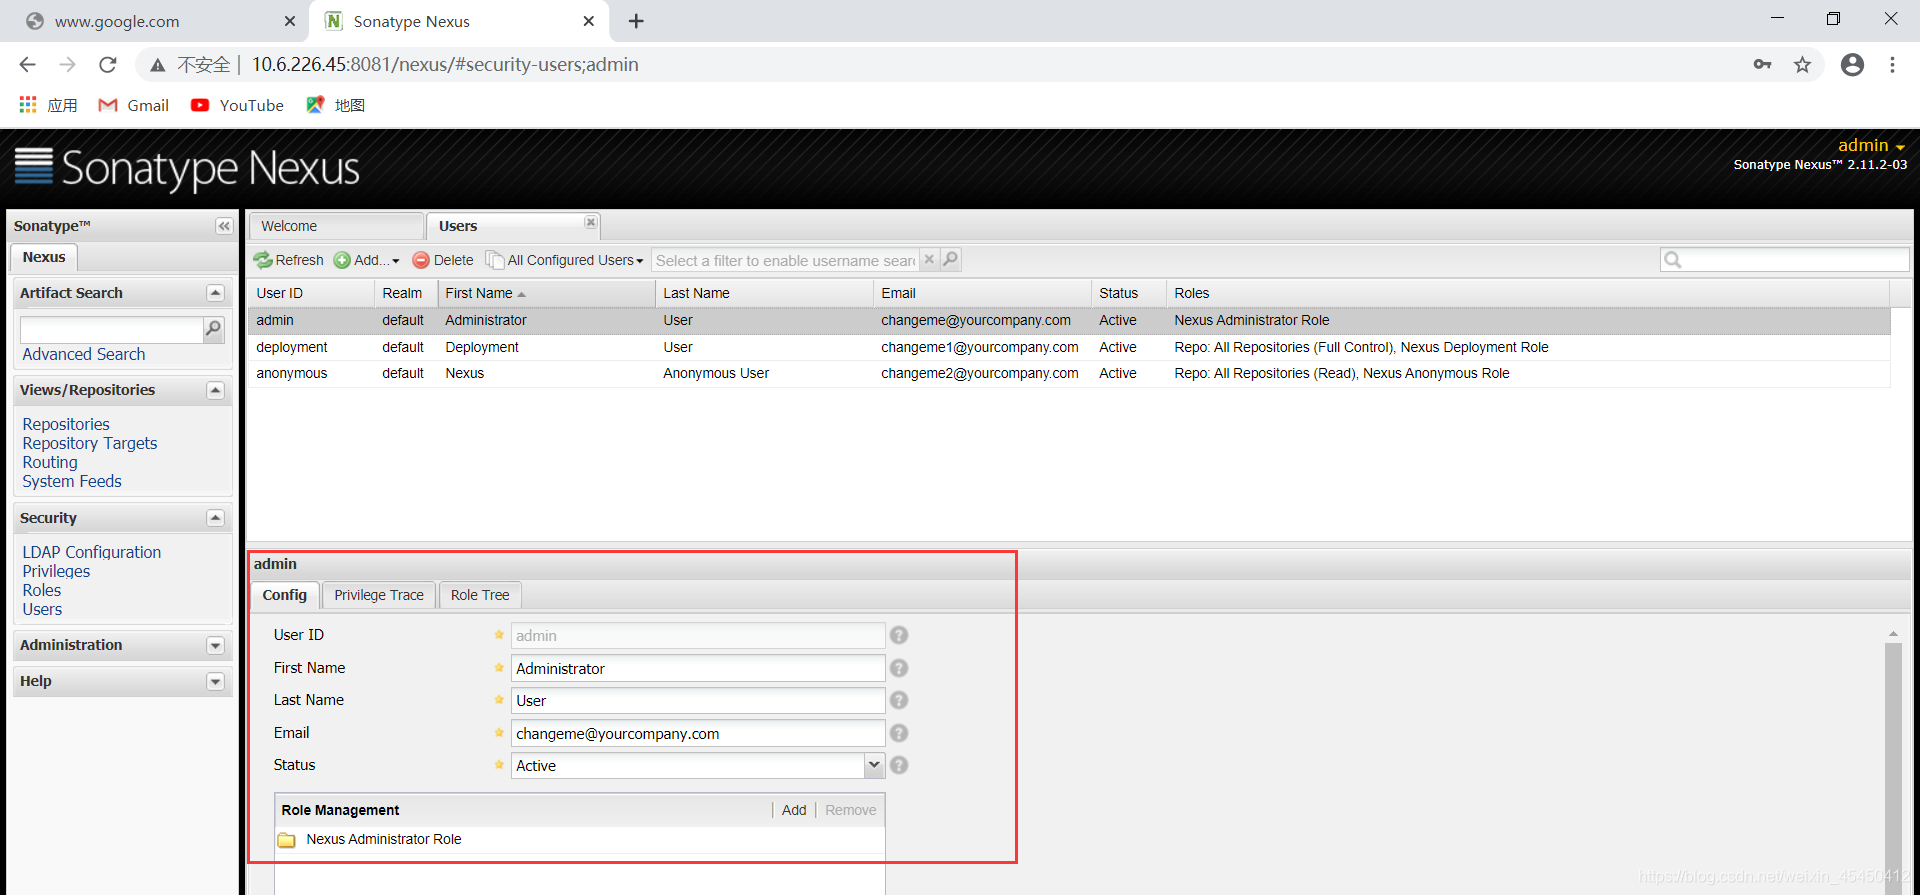Viewport: 1920px width, 895px height.
Task: Click the Last Name field
Action: tap(698, 700)
